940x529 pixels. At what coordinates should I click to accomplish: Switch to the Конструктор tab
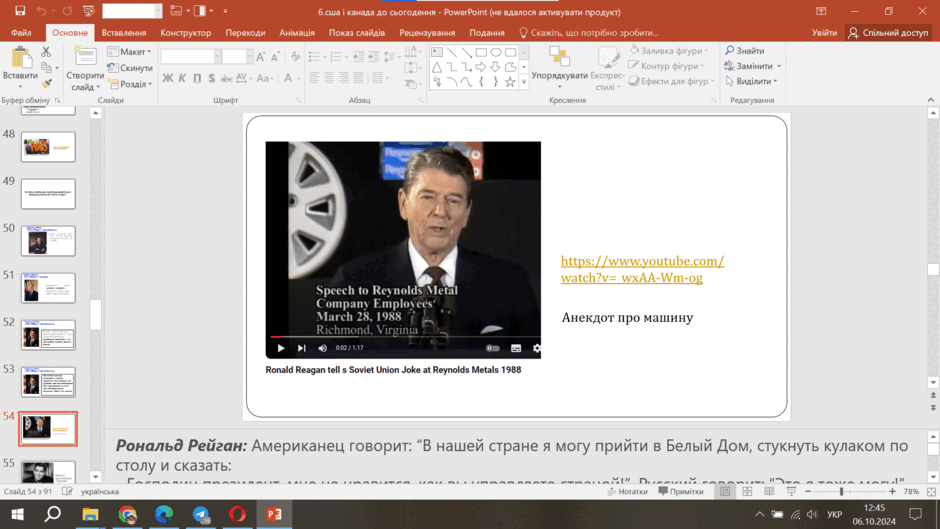click(185, 32)
